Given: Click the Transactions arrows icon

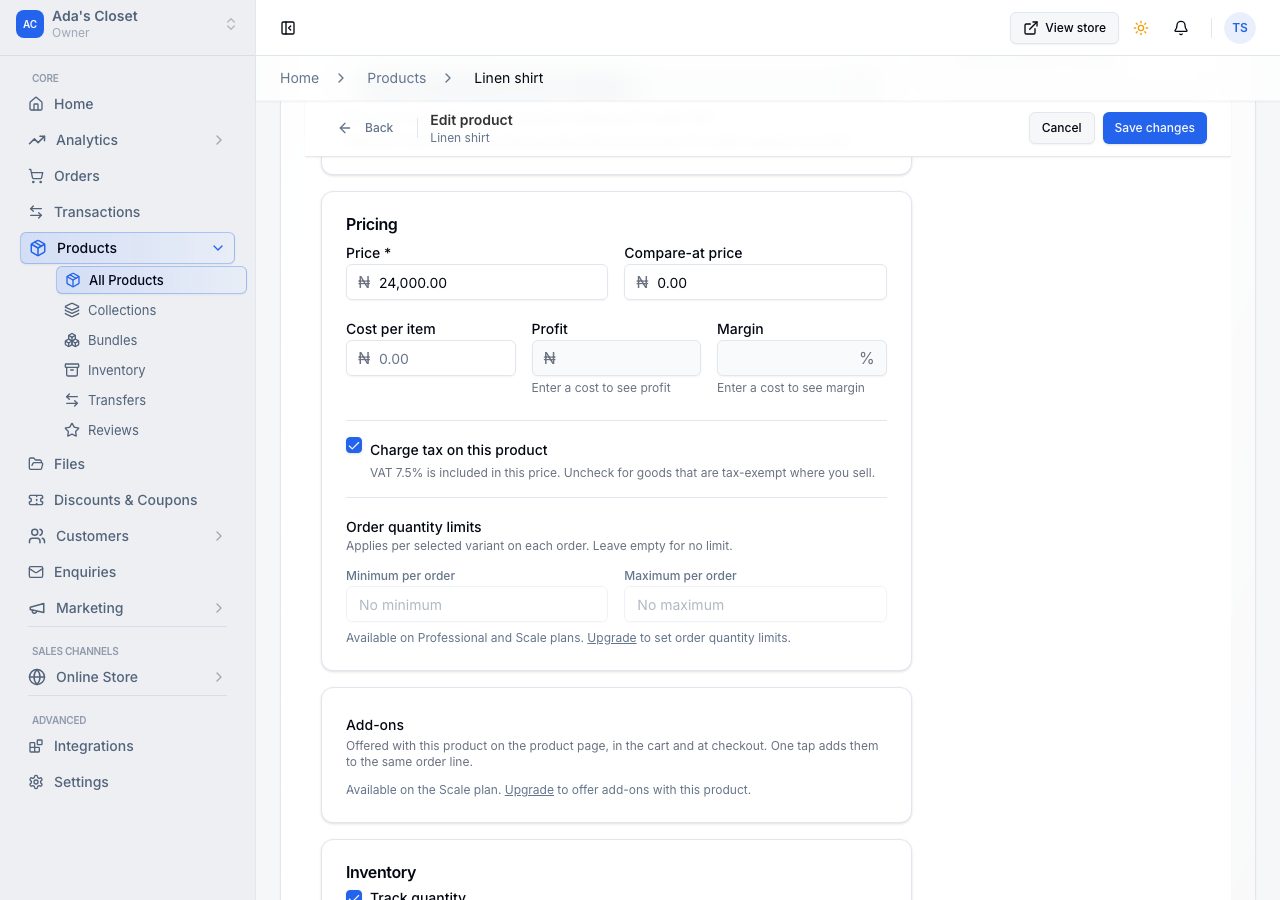Looking at the screenshot, I should pyautogui.click(x=36, y=212).
